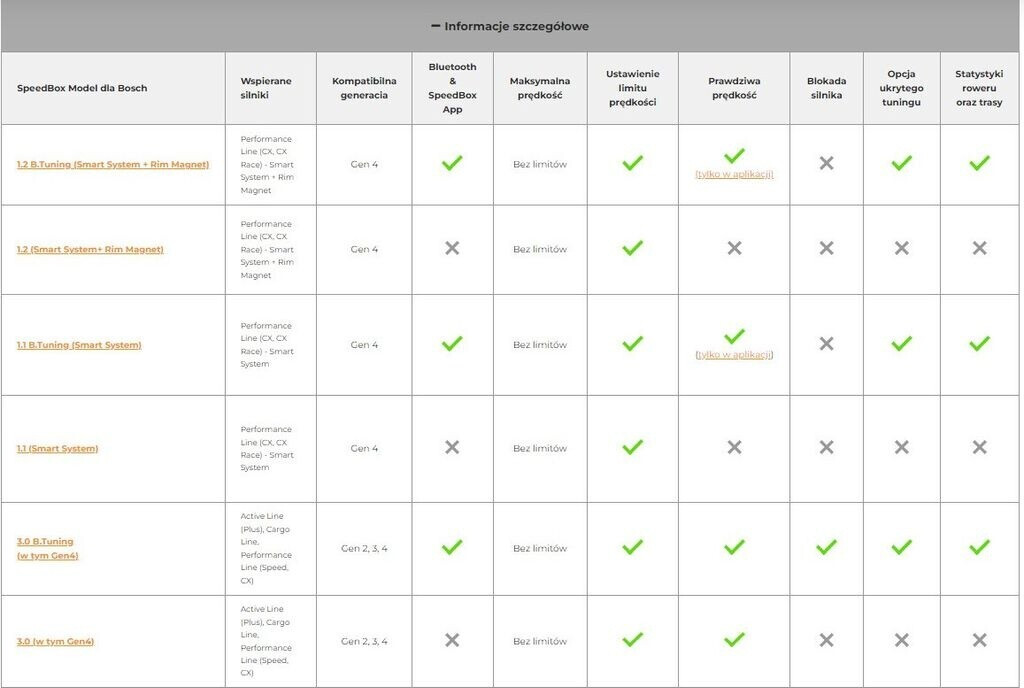Open 1.1 (Smart System) product link
The height and width of the screenshot is (688, 1024).
coord(57,449)
